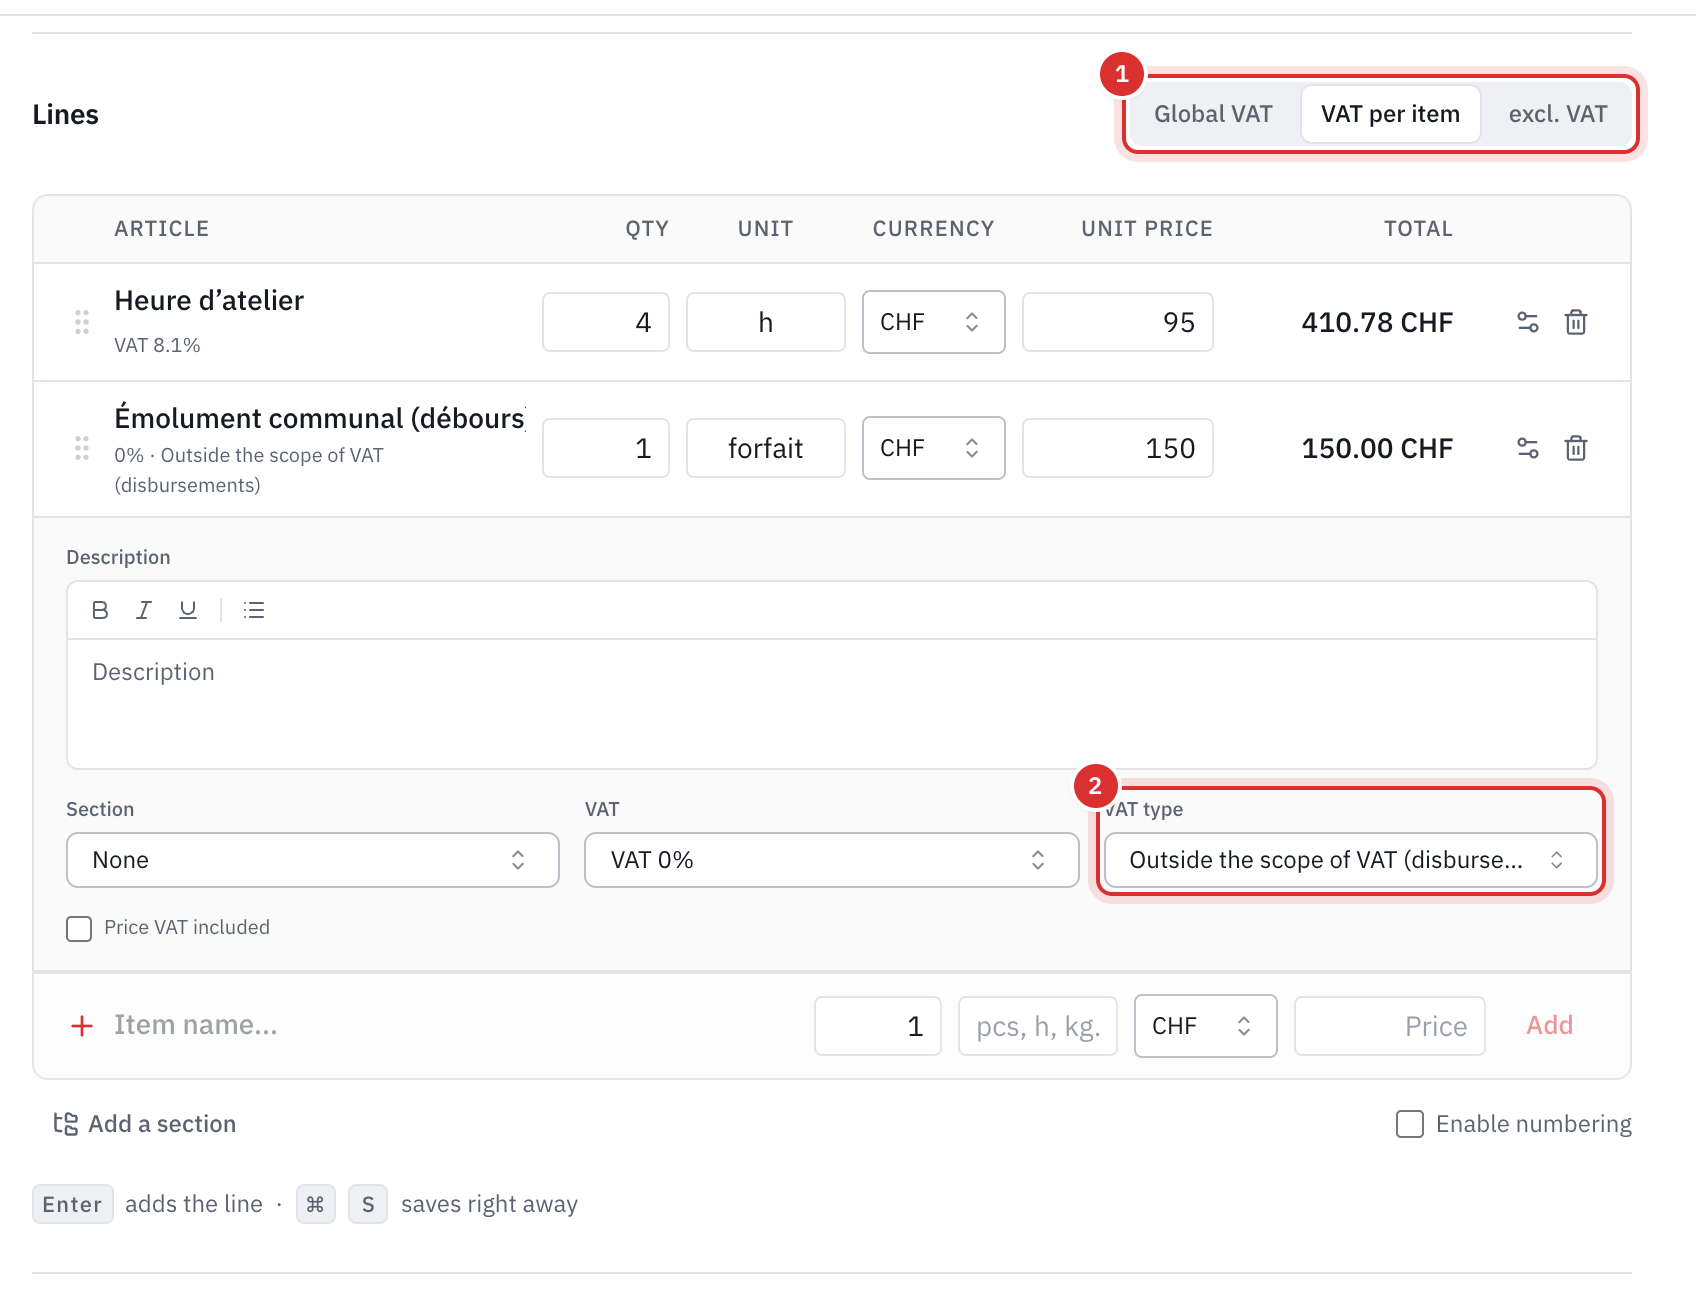This screenshot has width=1696, height=1304.
Task: Click the 150.00 CHF total
Action: point(1377,448)
